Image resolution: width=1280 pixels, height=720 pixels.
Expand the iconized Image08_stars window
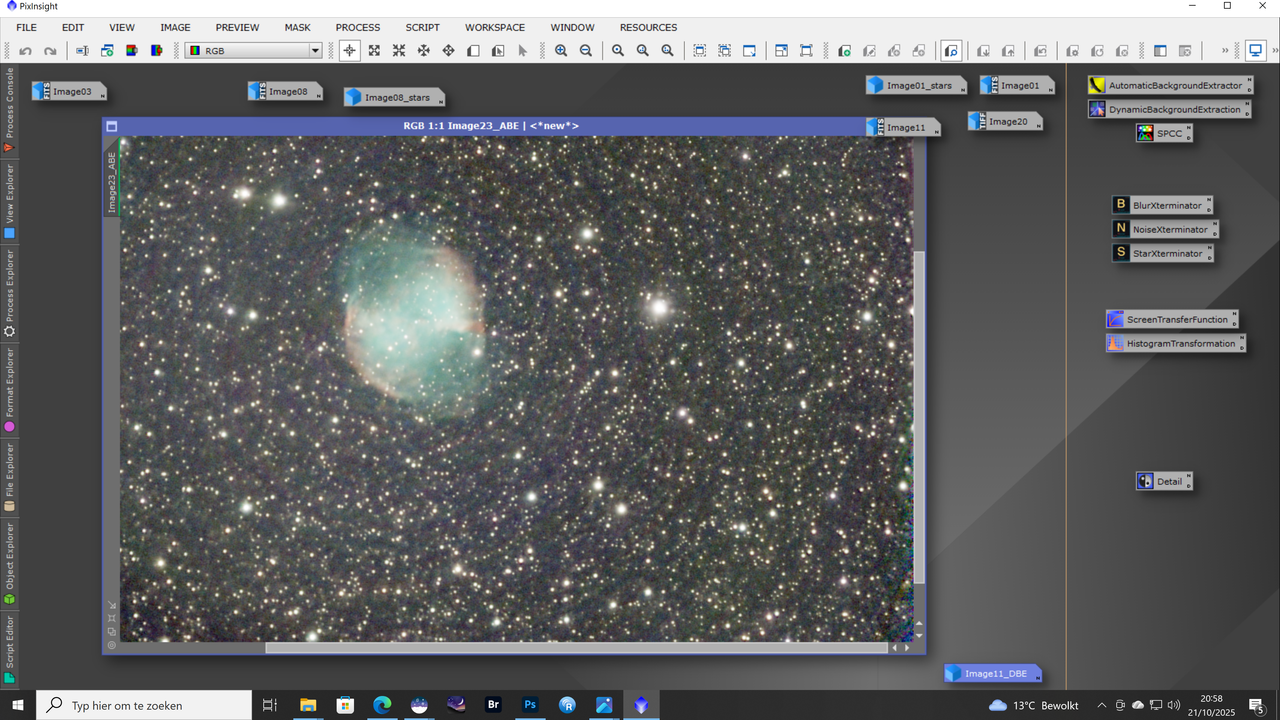393,98
